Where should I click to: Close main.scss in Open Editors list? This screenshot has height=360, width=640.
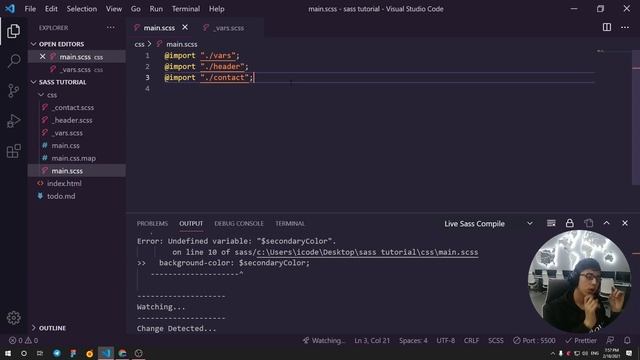point(42,56)
